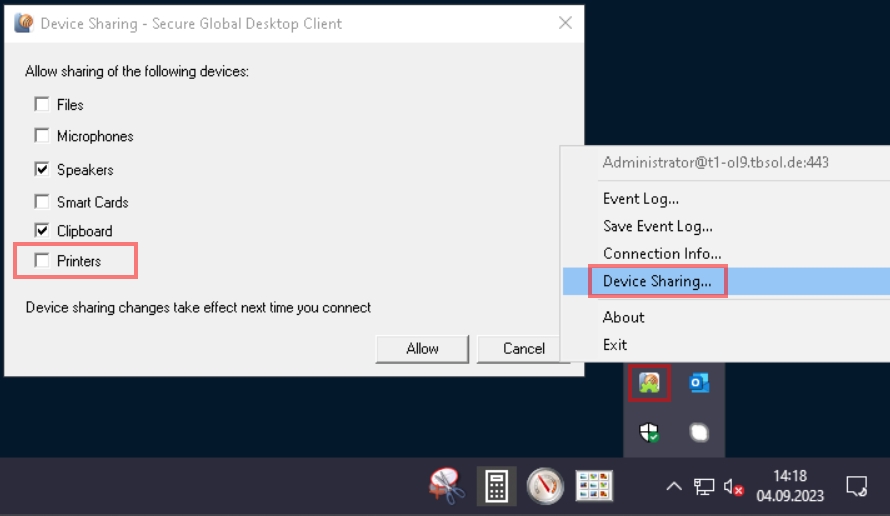The image size is (890, 516).
Task: Open the image thumbnail grid taskbar app
Action: (x=594, y=486)
